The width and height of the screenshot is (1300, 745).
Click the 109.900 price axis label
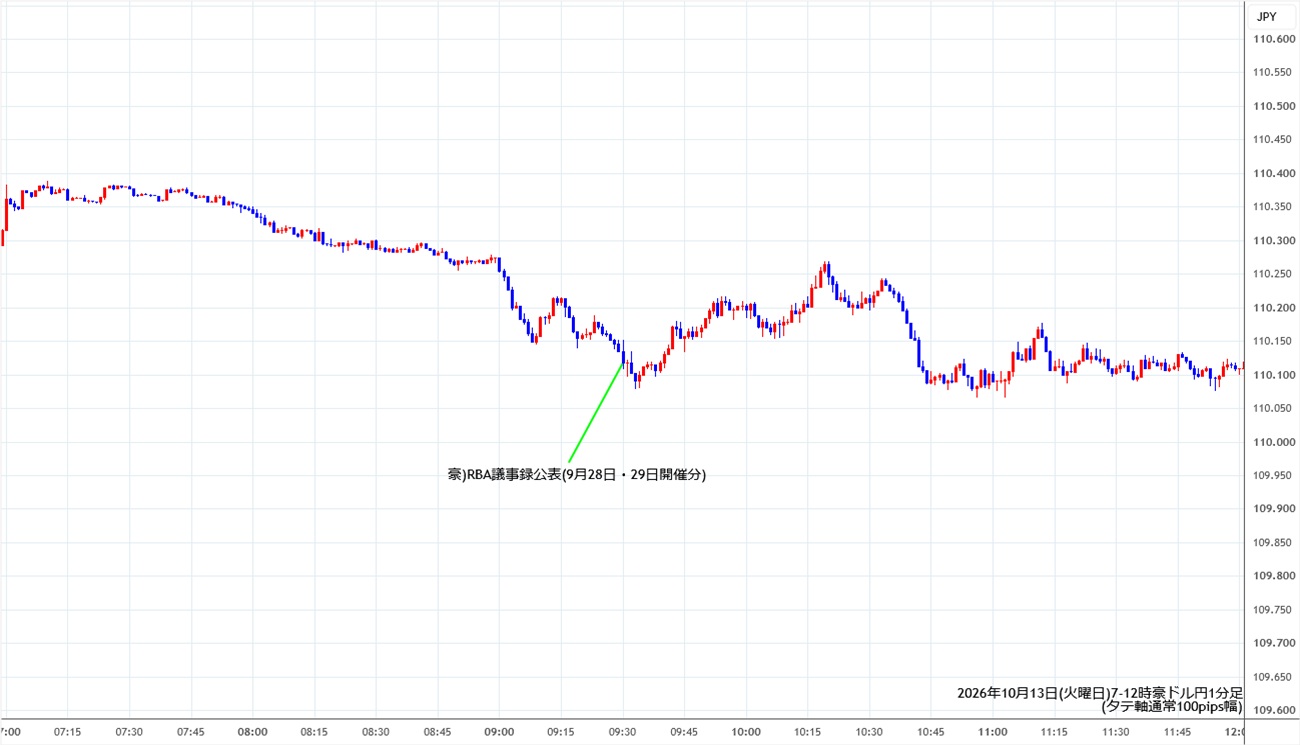point(1275,508)
